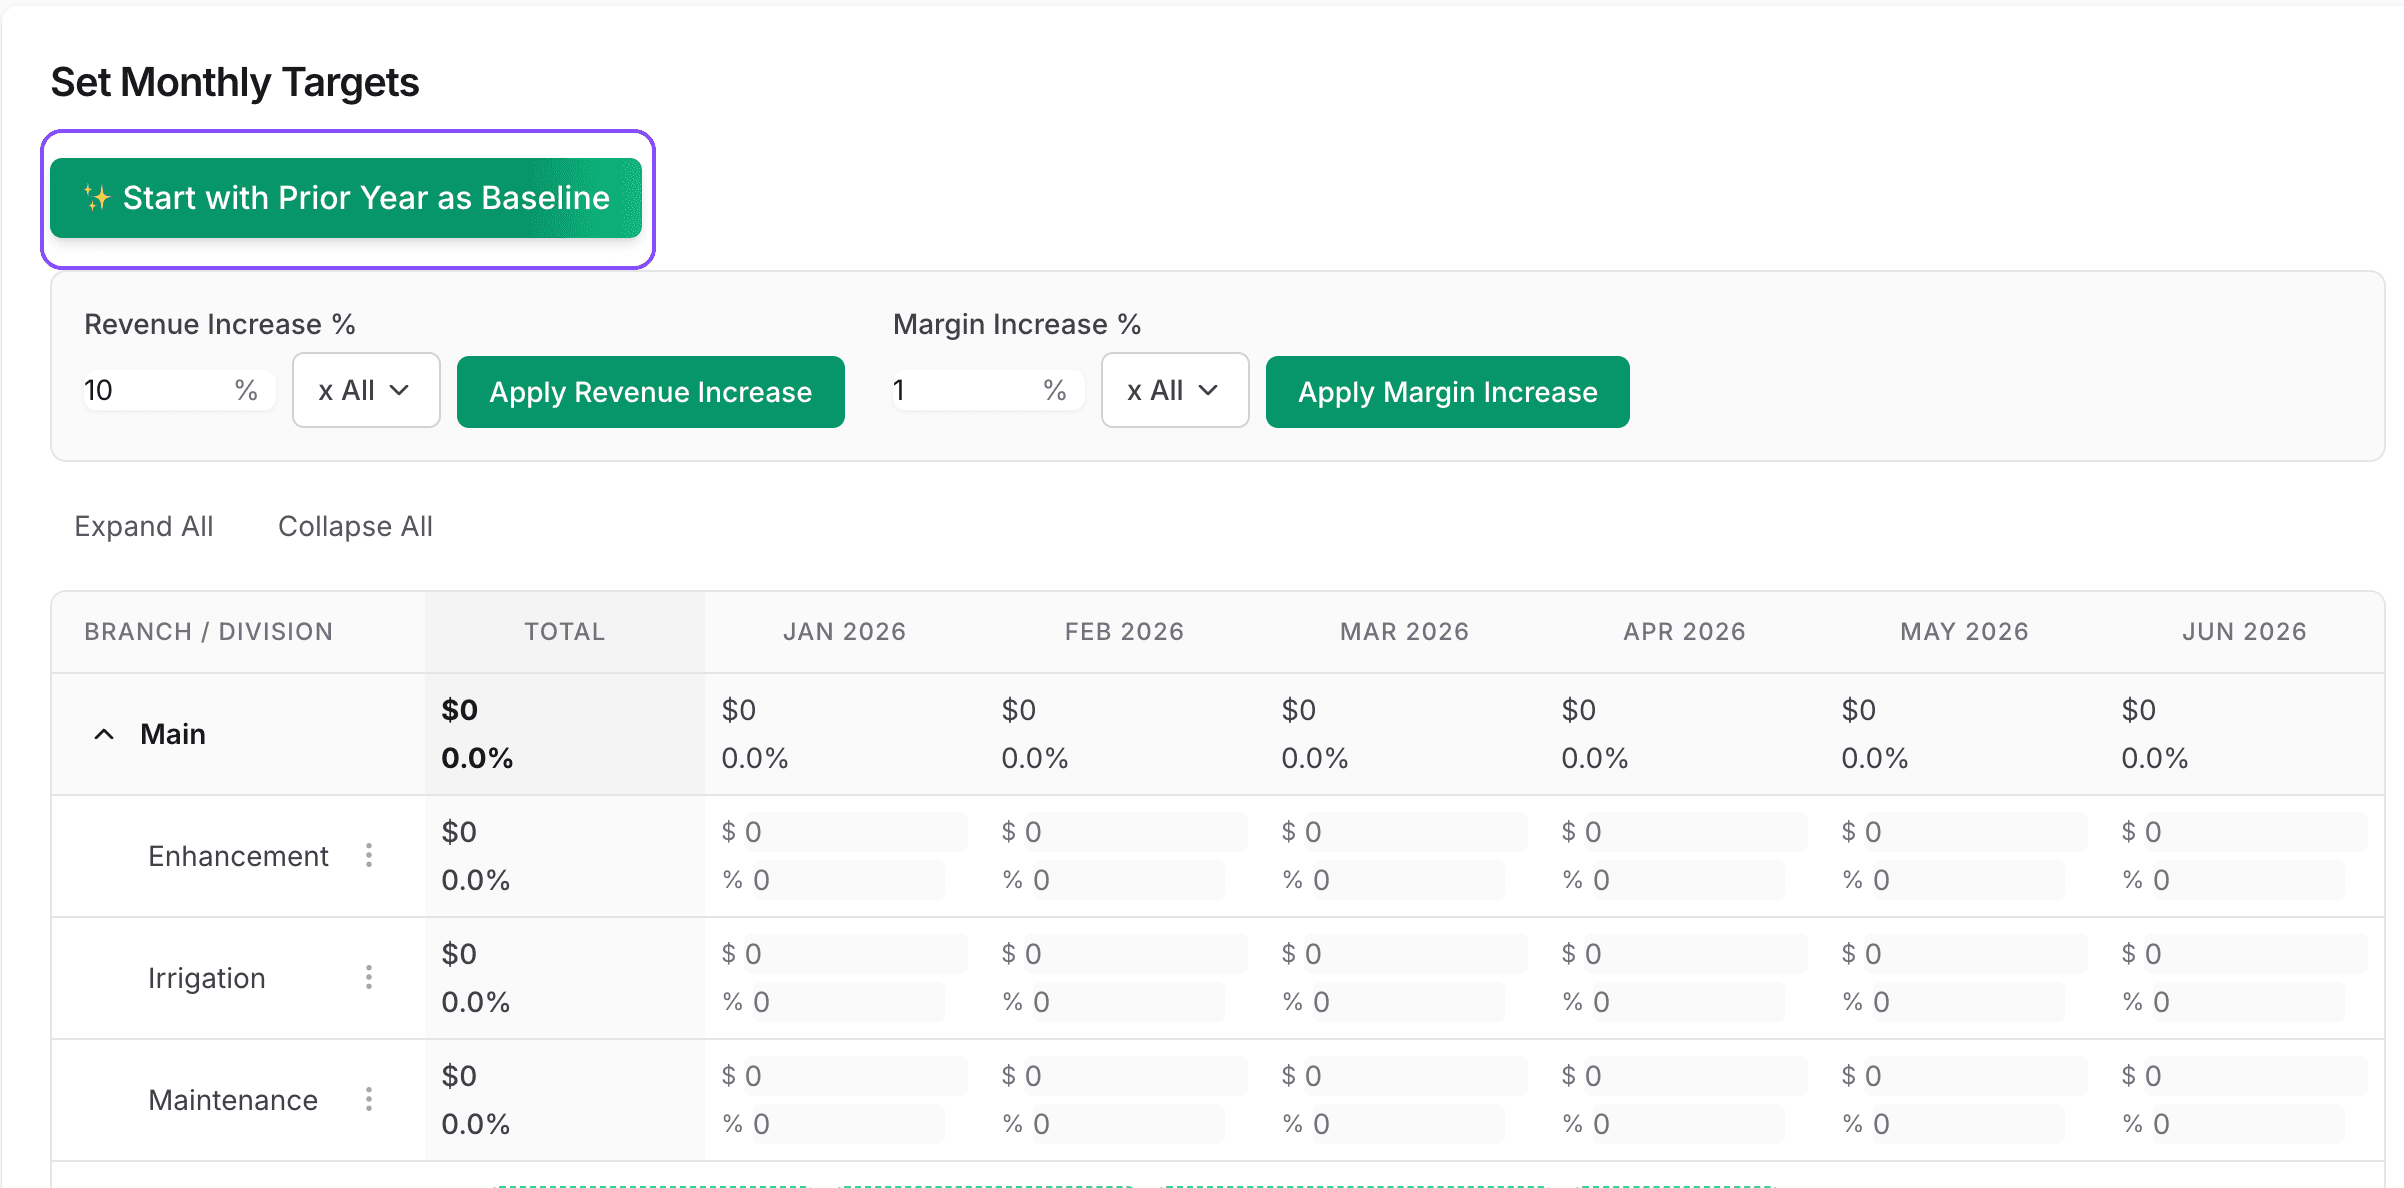
Task: Click Collapse All link
Action: [x=355, y=526]
